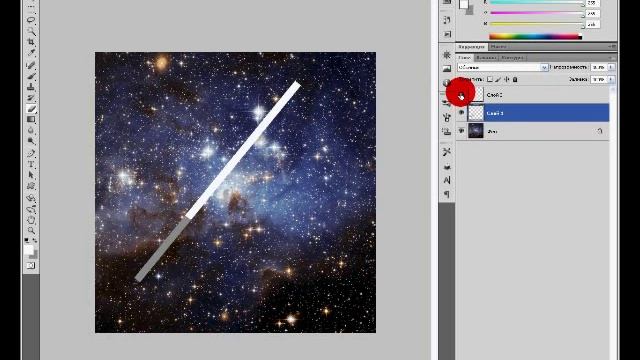The image size is (640, 360).
Task: Toggle lock image pixels brush icon
Action: pyautogui.click(x=498, y=79)
